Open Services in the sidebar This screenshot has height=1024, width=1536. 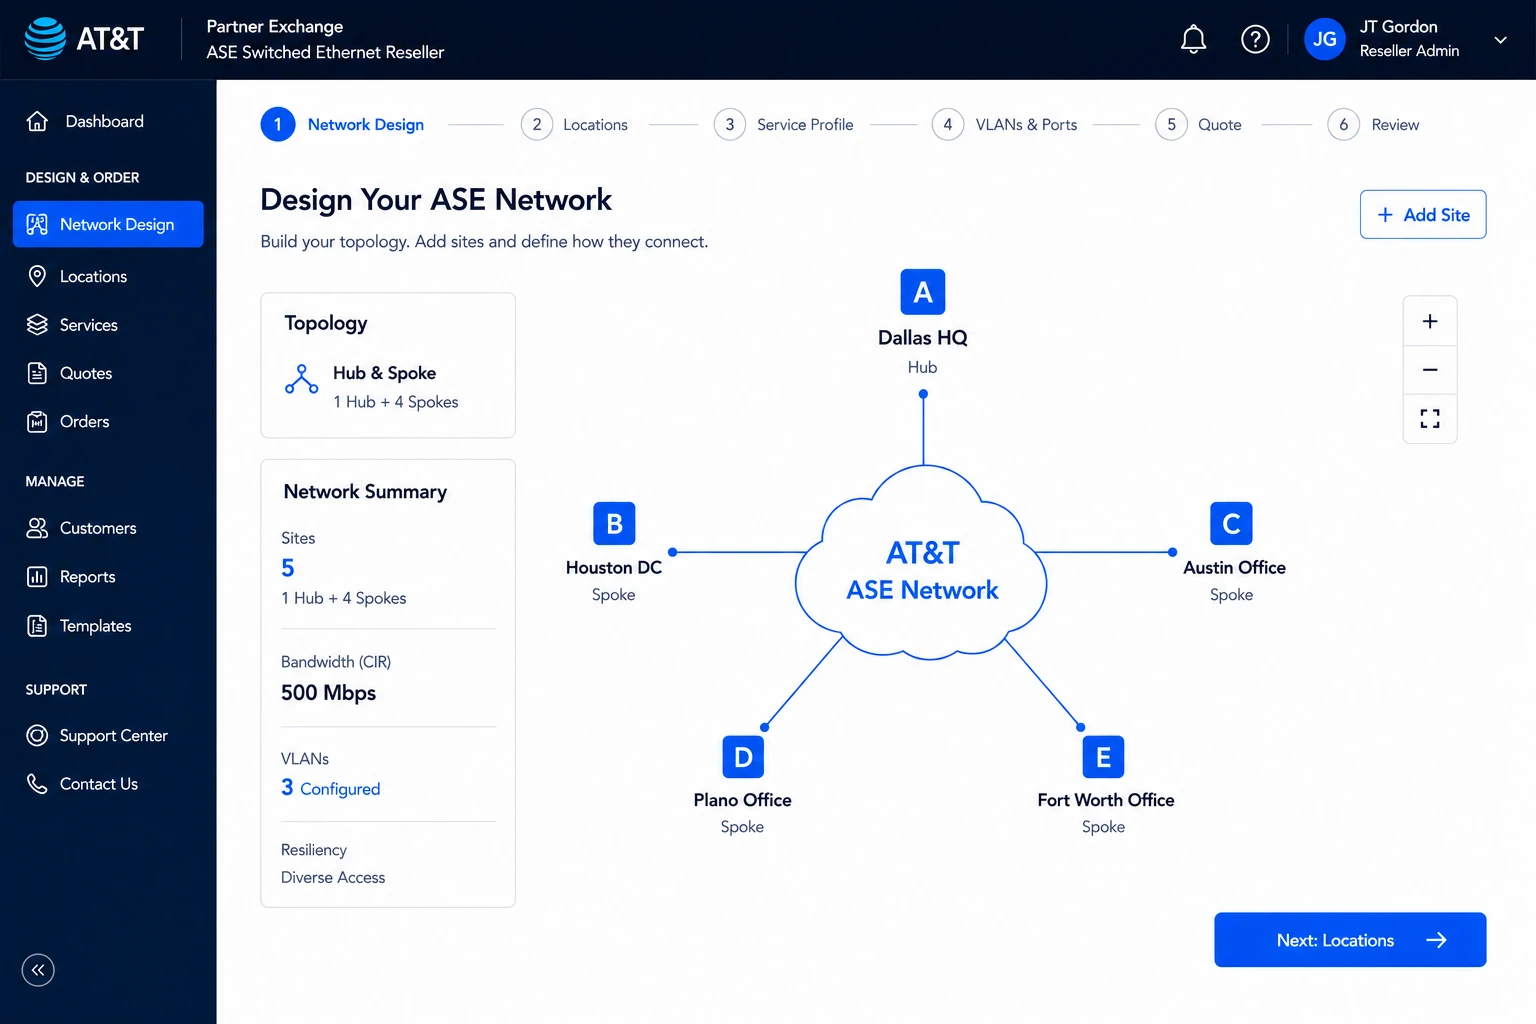coord(108,325)
